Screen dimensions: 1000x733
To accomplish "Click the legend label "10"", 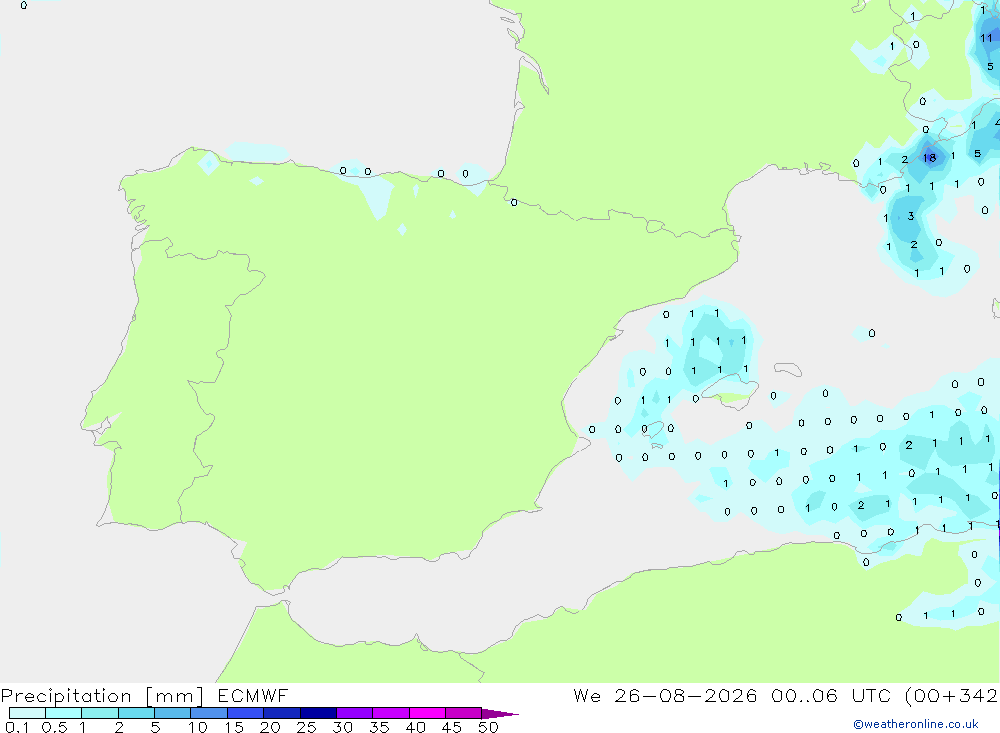I will coord(197,727).
